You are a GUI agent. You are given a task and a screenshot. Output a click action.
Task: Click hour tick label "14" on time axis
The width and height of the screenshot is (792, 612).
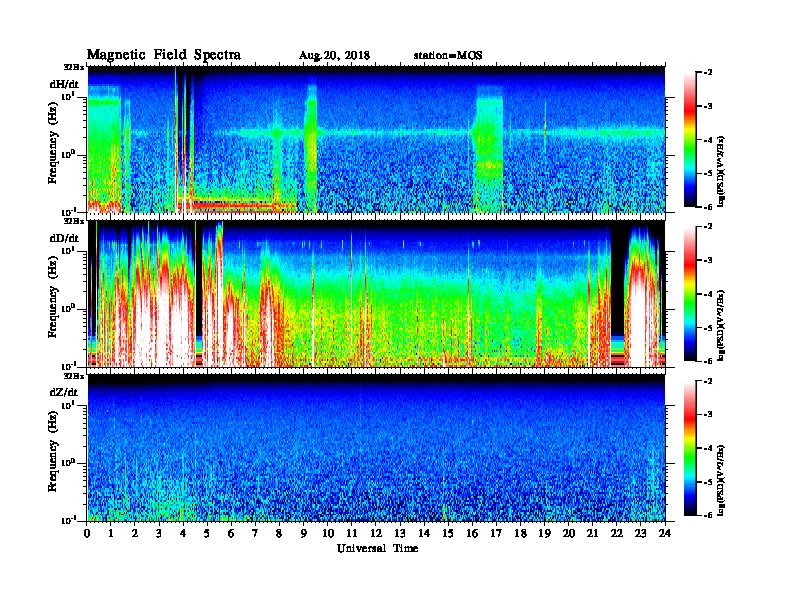click(x=424, y=534)
